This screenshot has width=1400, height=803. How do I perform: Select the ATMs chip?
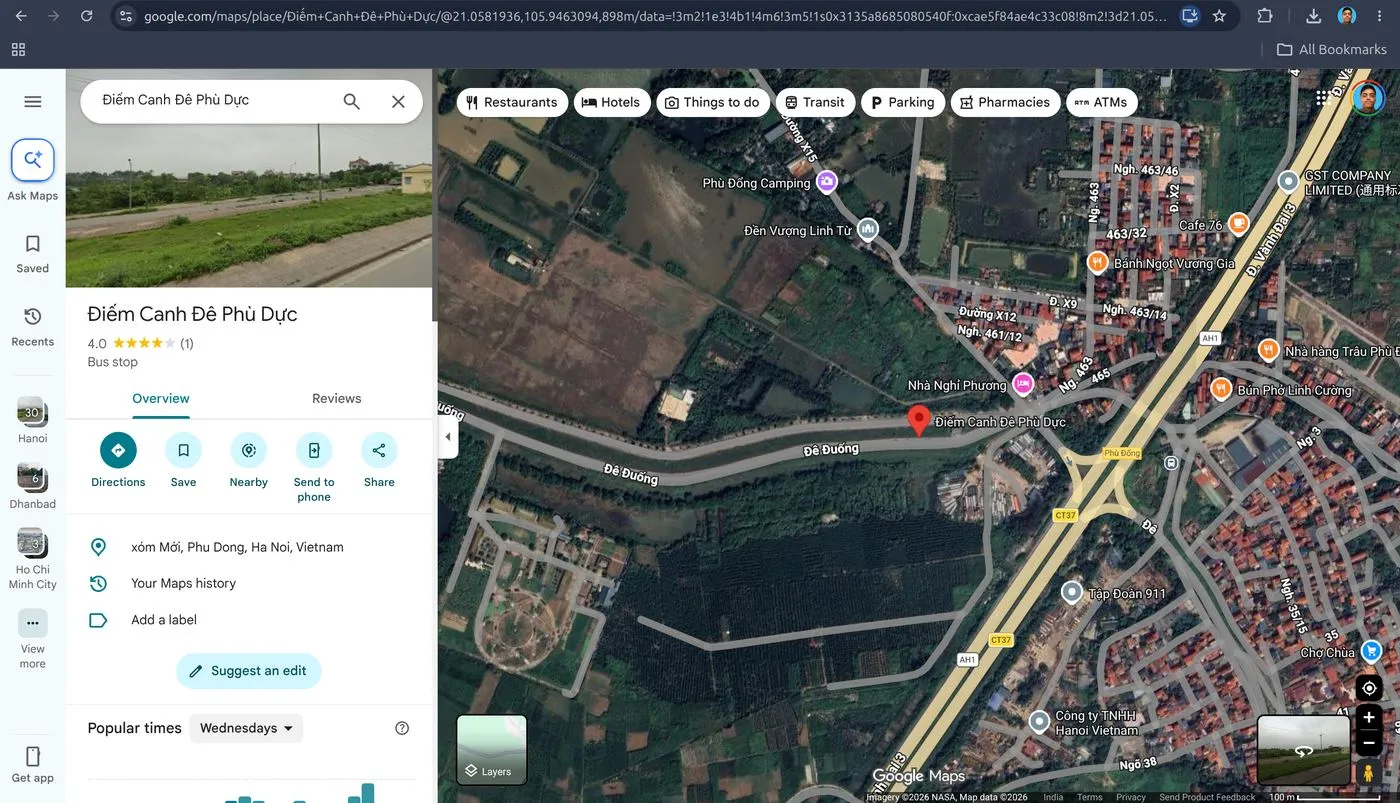click(x=1101, y=102)
